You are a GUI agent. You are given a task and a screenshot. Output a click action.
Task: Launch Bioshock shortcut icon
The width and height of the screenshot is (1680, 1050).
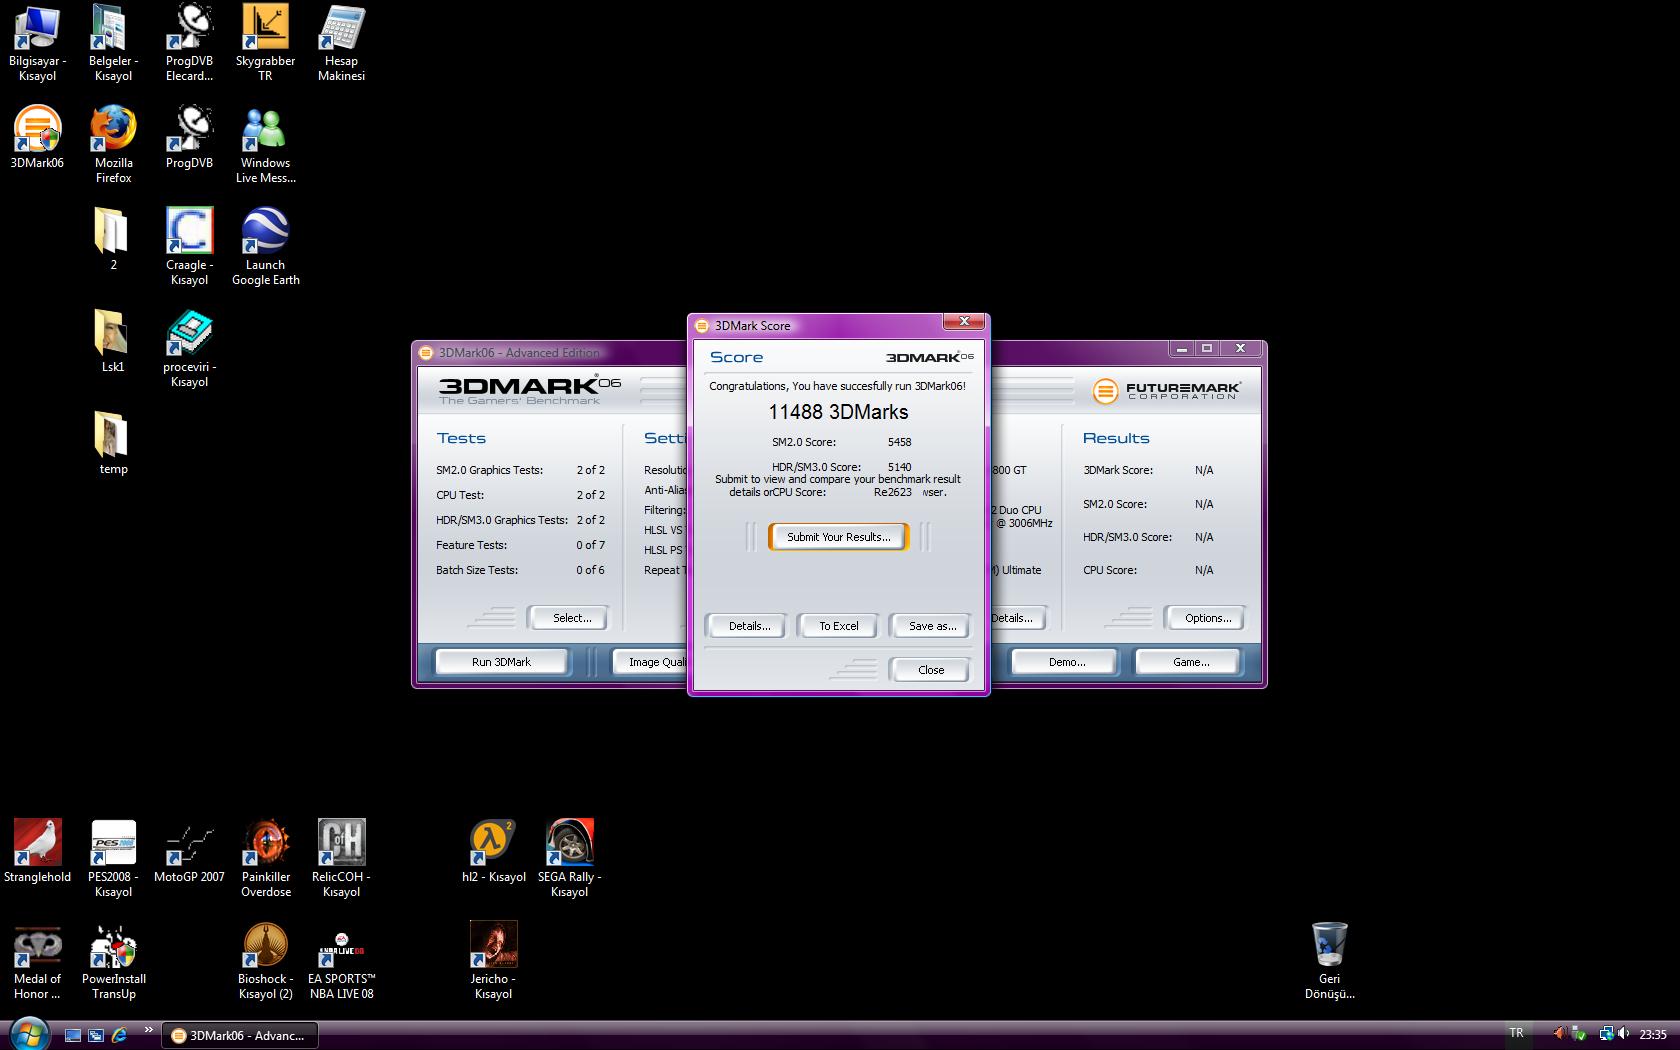[265, 960]
